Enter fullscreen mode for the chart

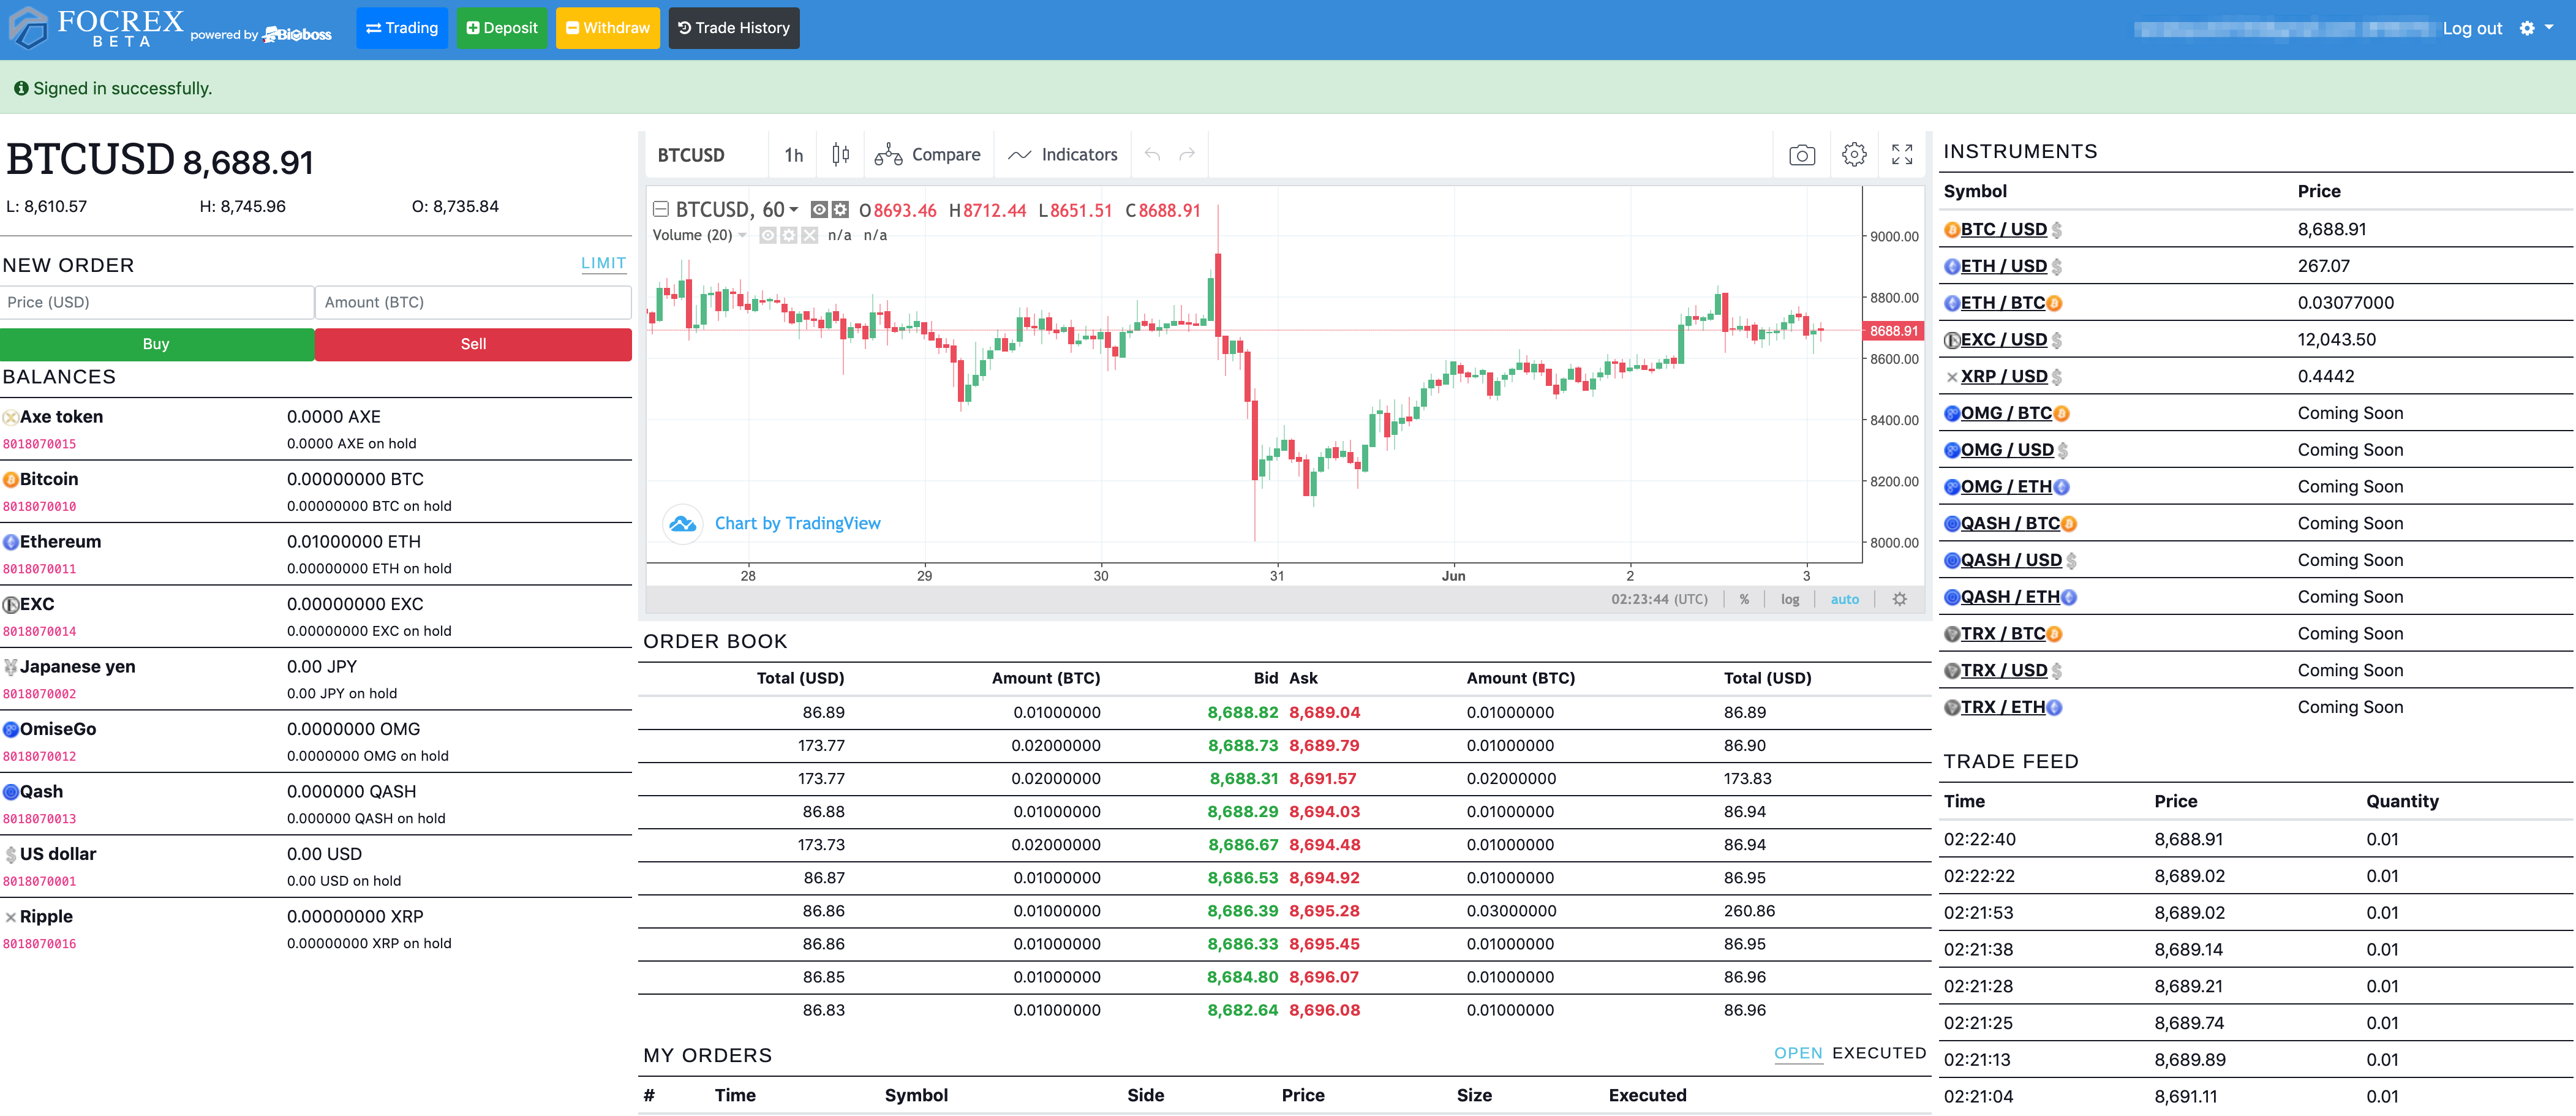point(1901,155)
